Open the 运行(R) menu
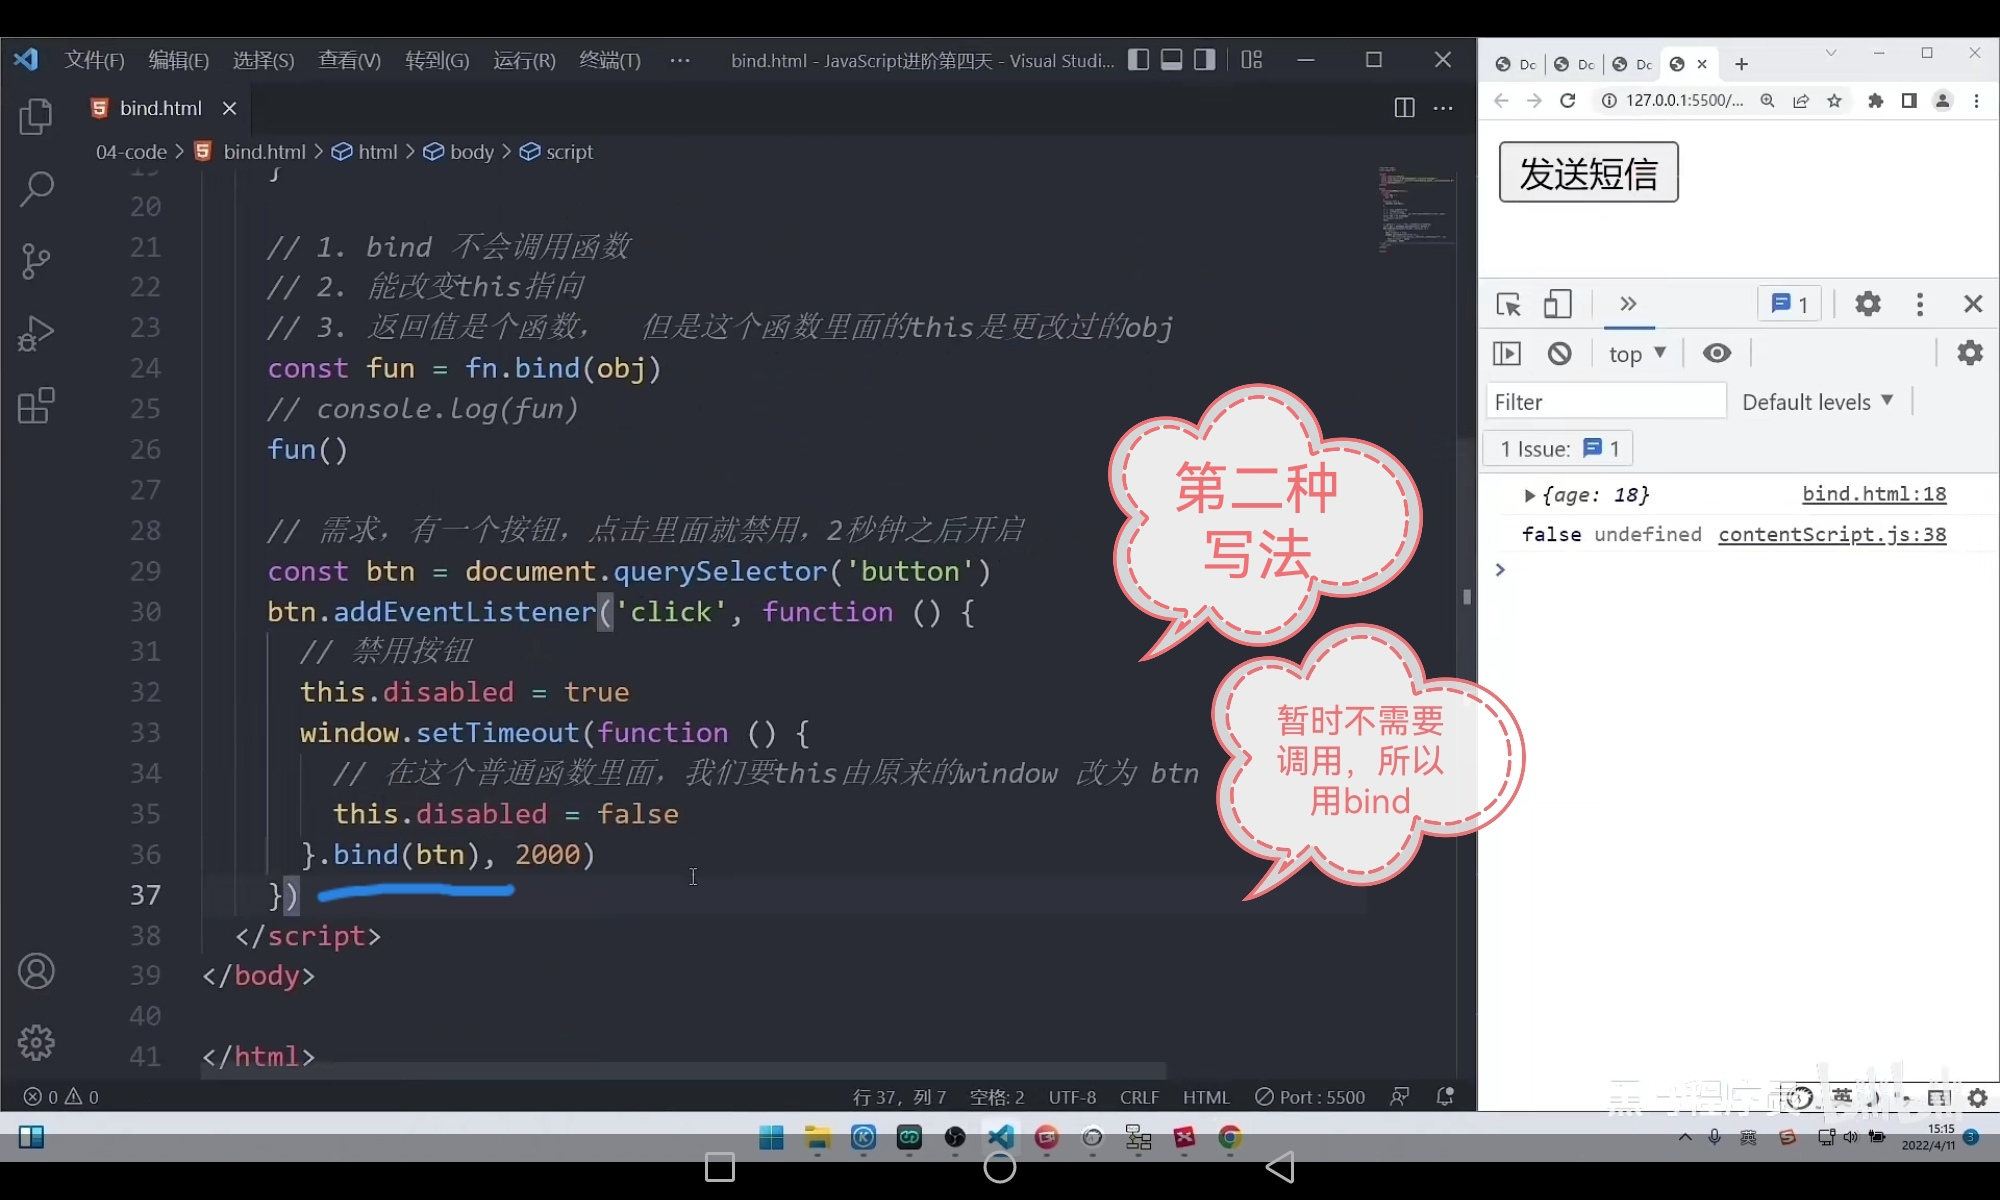 click(x=524, y=61)
